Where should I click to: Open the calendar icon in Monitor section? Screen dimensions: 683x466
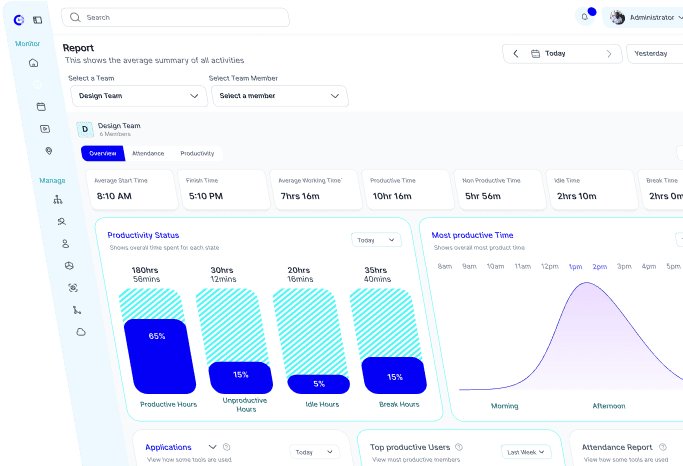41,106
